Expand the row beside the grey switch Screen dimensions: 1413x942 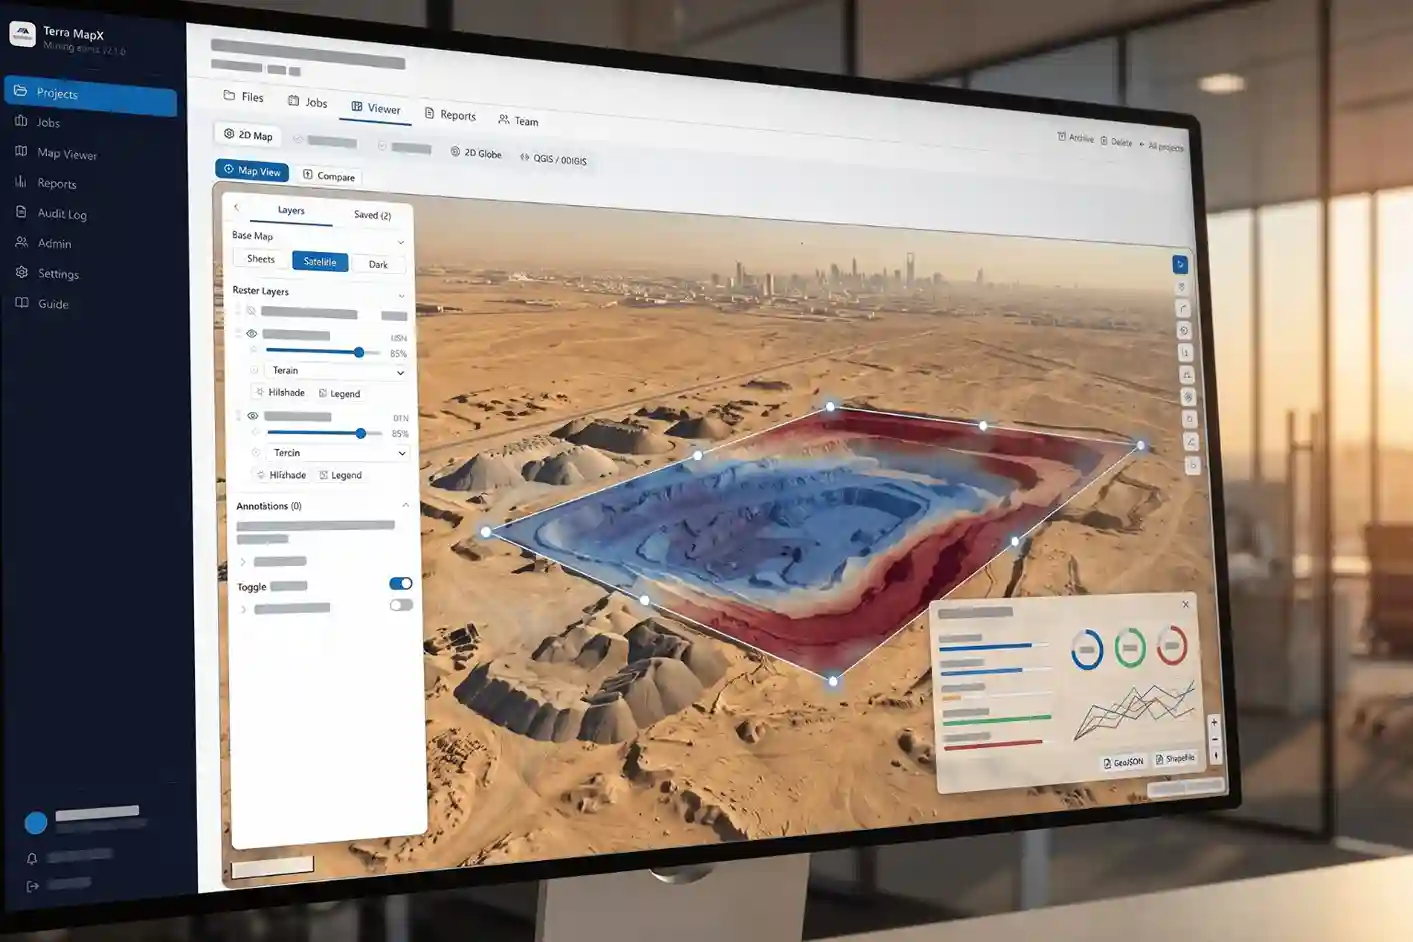point(244,609)
